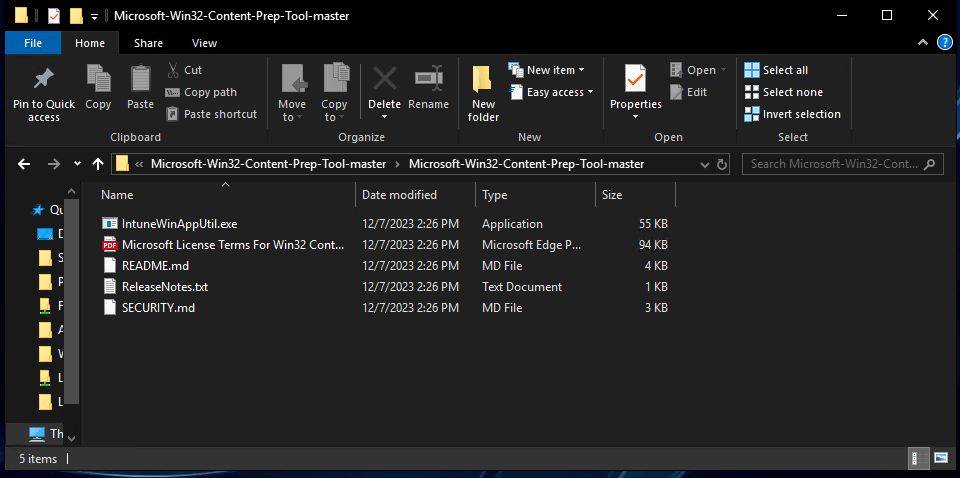Click title bar Properties quick icon

click(54, 16)
